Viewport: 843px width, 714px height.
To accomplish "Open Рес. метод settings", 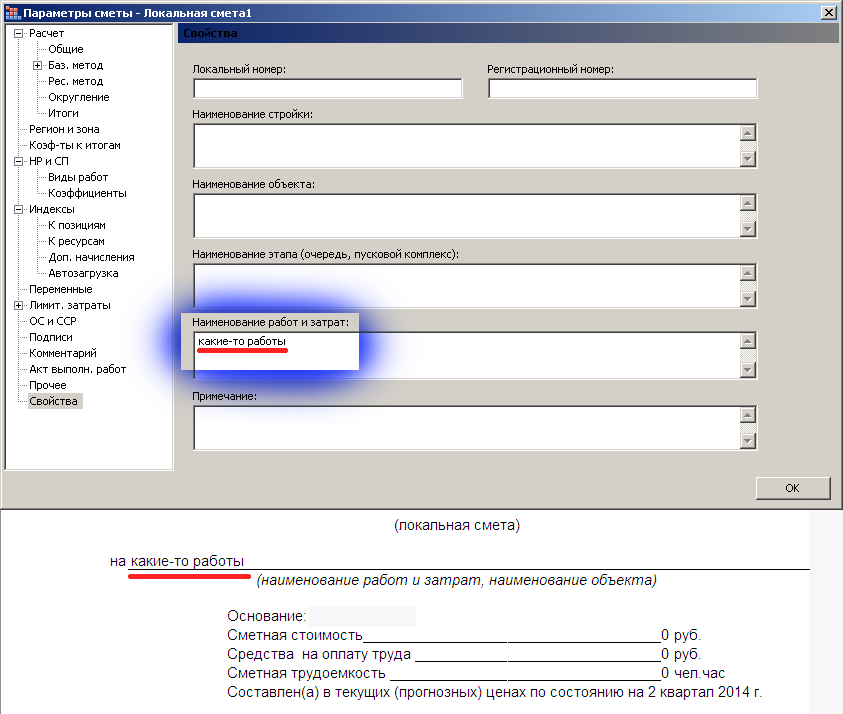I will point(75,81).
